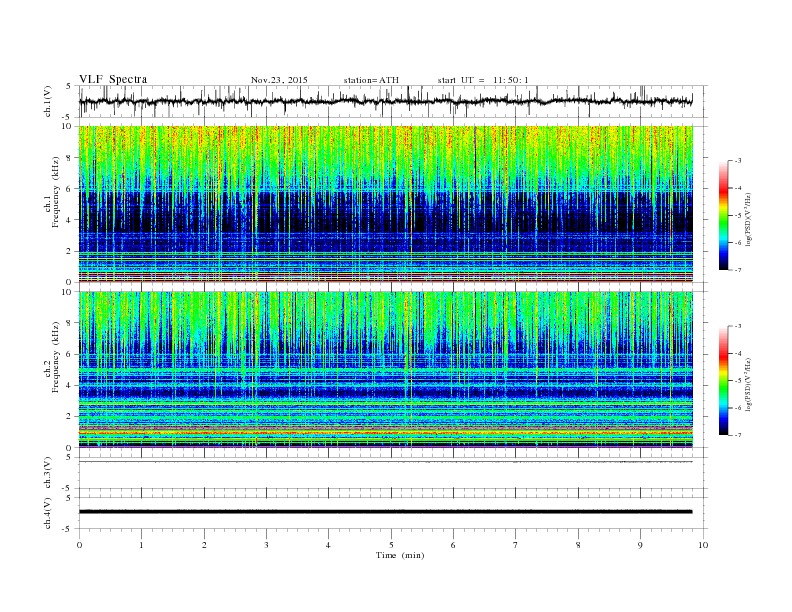Select the date text "Nov.23, 2015"
The height and width of the screenshot is (612, 792).
(279, 80)
